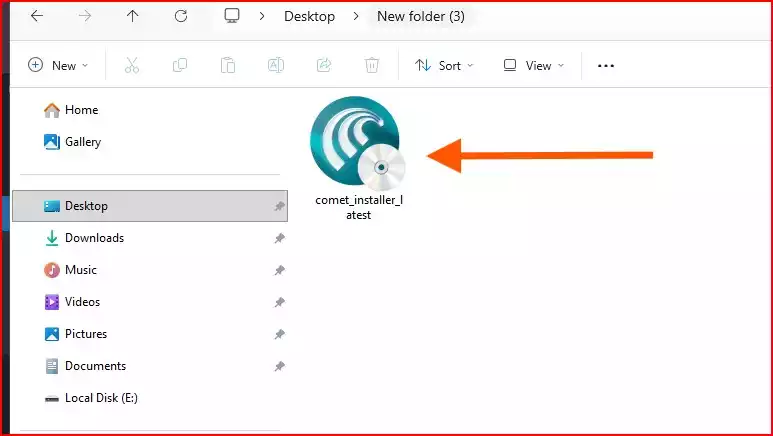Go back with the left arrow button

[x=37, y=16]
